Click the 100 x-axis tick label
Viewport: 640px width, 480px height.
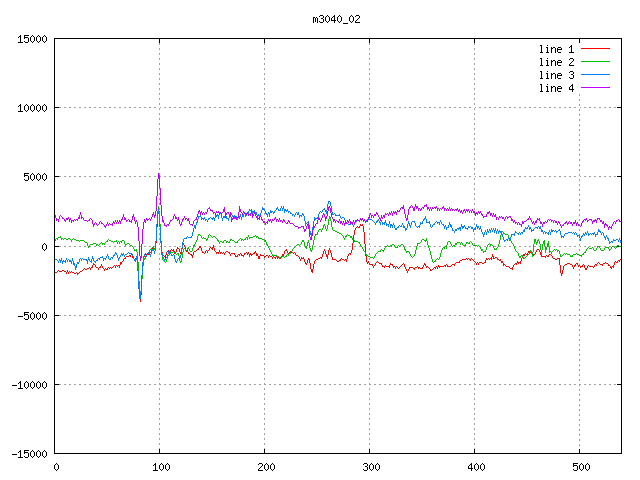click(160, 466)
